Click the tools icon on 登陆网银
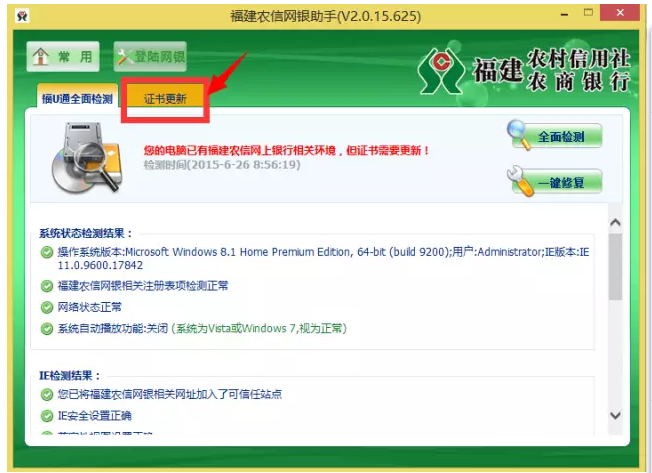 (124, 57)
